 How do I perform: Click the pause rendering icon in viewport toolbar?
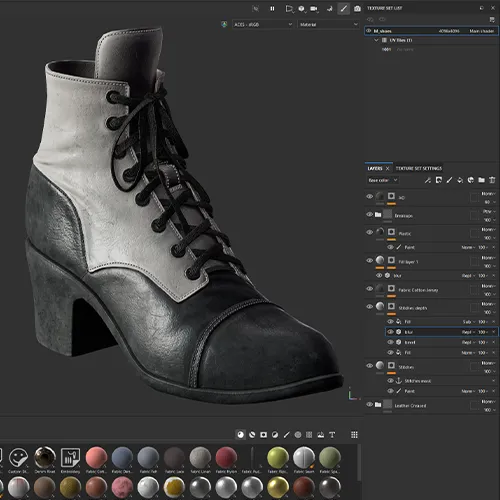pyautogui.click(x=272, y=9)
